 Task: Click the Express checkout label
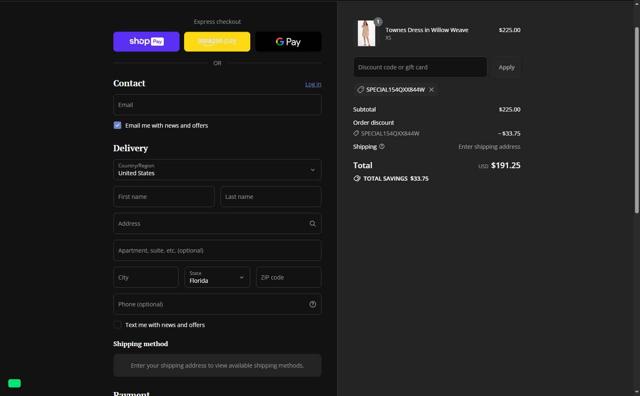pyautogui.click(x=217, y=22)
